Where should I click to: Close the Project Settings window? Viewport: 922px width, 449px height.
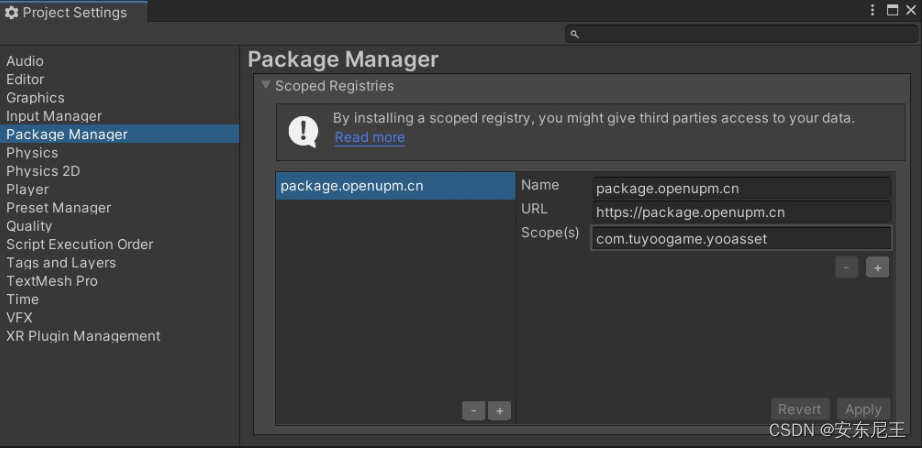pyautogui.click(x=911, y=10)
